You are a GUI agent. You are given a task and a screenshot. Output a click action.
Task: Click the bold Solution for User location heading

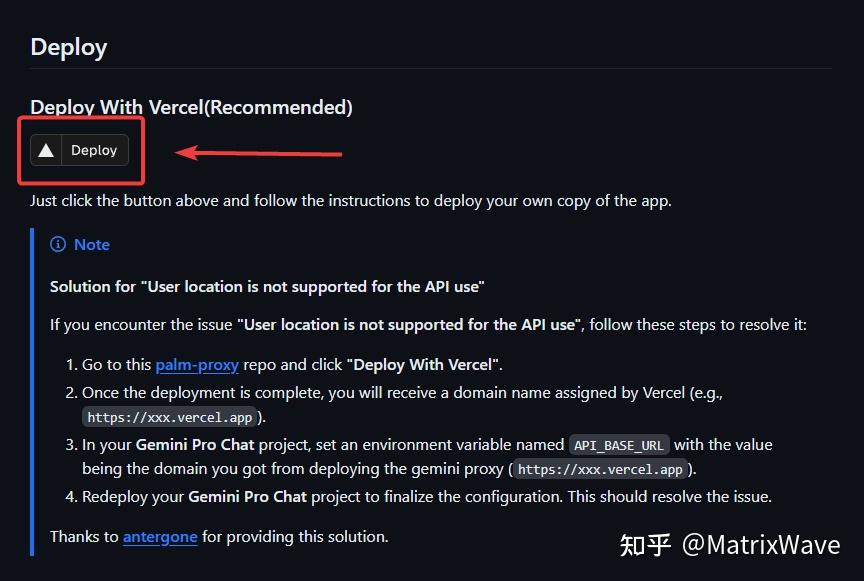[x=267, y=287]
